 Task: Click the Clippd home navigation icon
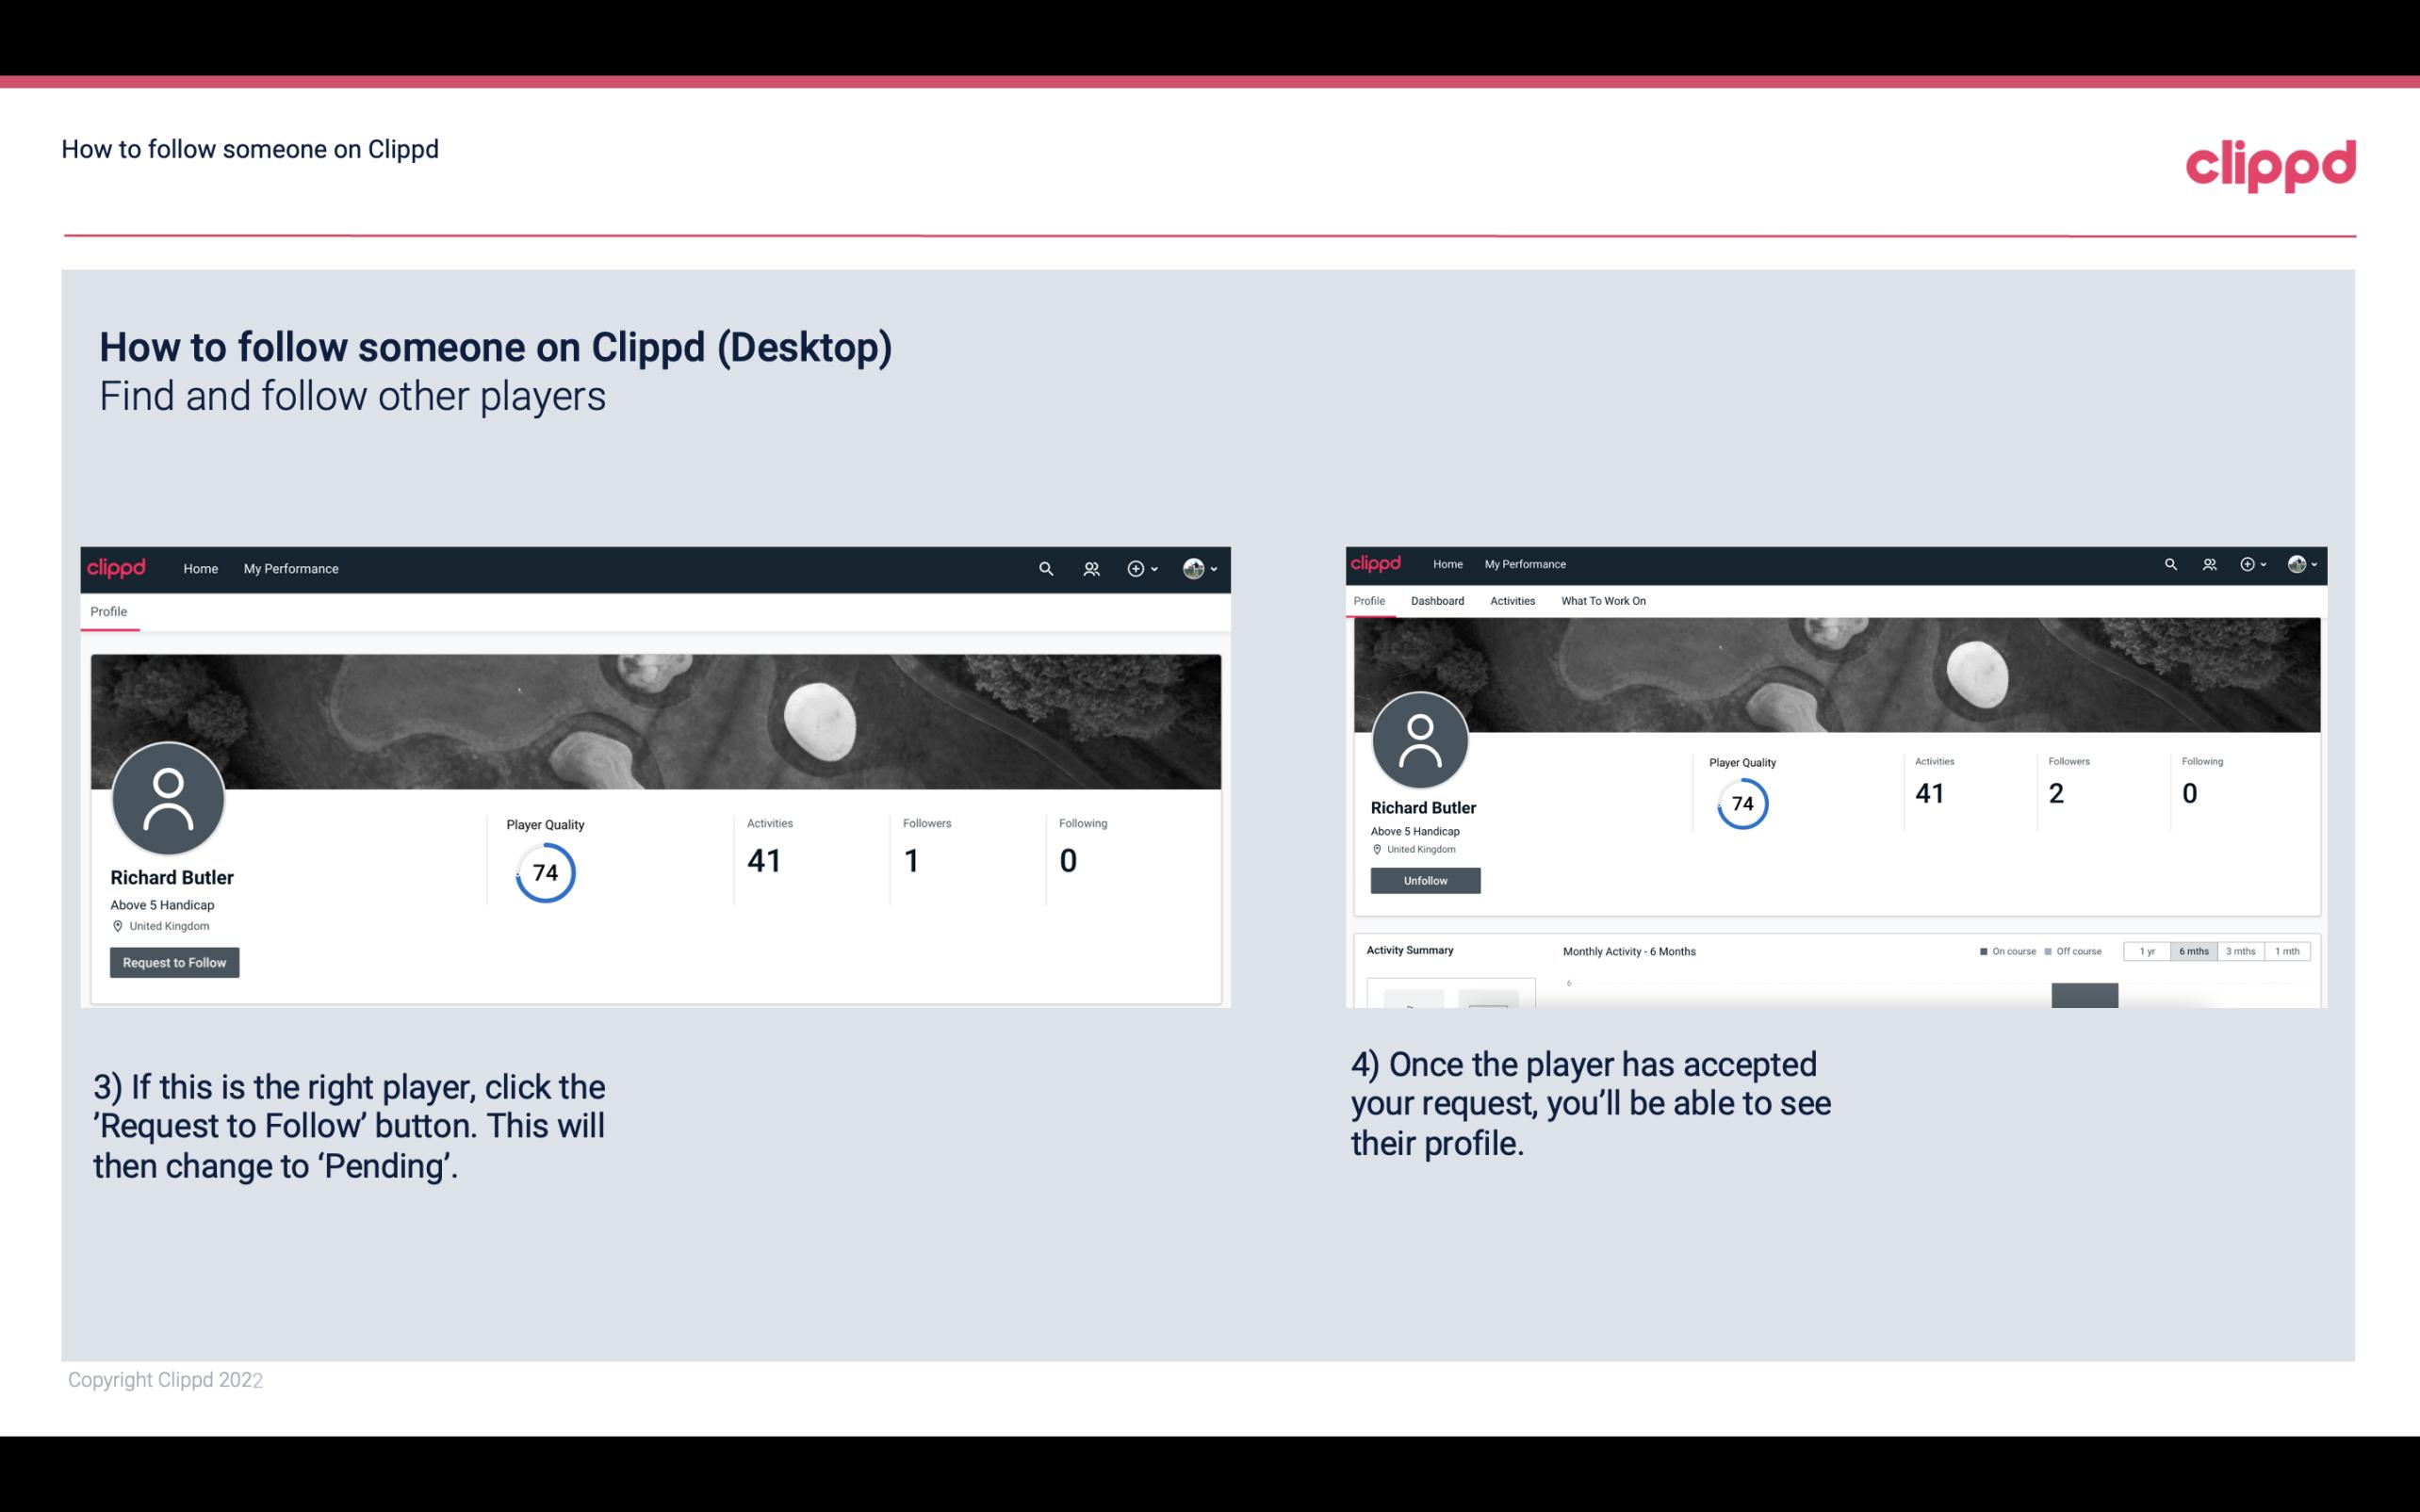click(x=115, y=568)
